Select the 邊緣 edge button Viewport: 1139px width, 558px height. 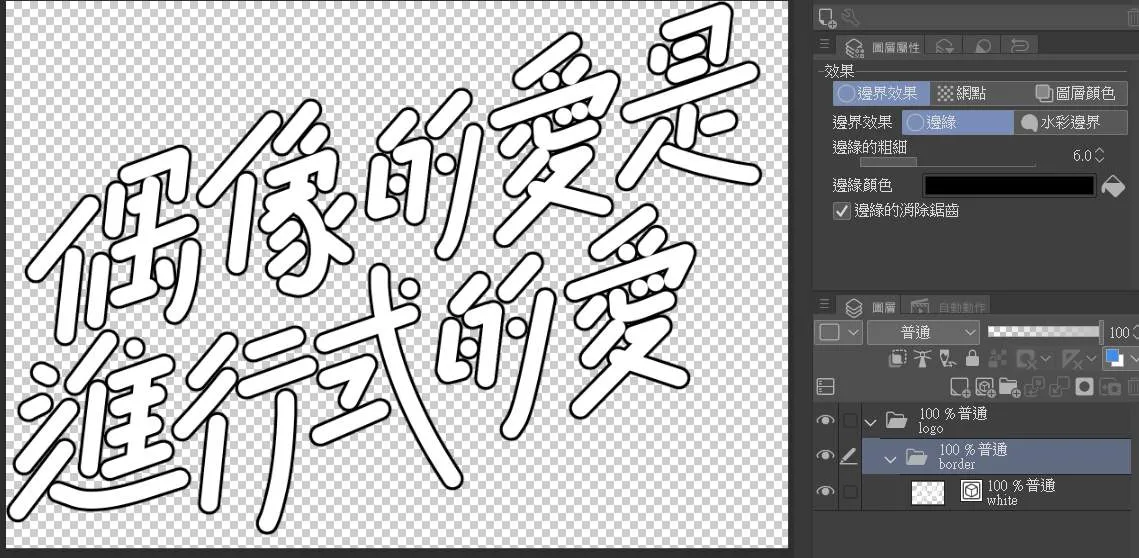pos(958,123)
